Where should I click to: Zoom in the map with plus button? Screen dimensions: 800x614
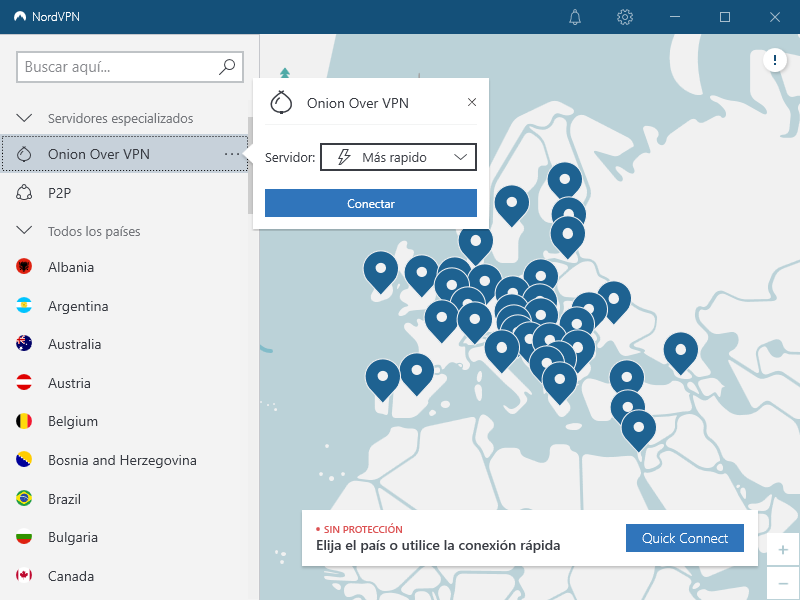(783, 550)
